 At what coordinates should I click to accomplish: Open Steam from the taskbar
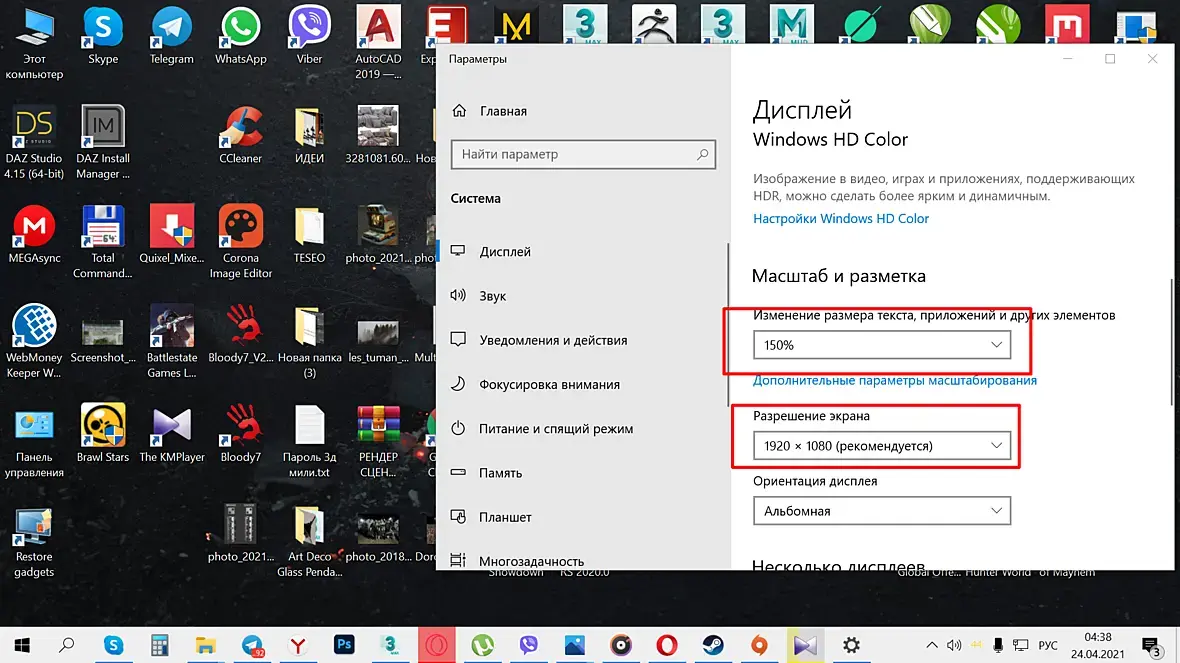click(713, 645)
